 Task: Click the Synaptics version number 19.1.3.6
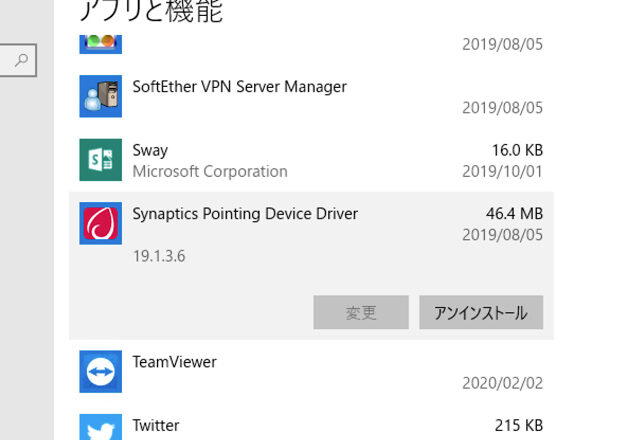coord(159,256)
